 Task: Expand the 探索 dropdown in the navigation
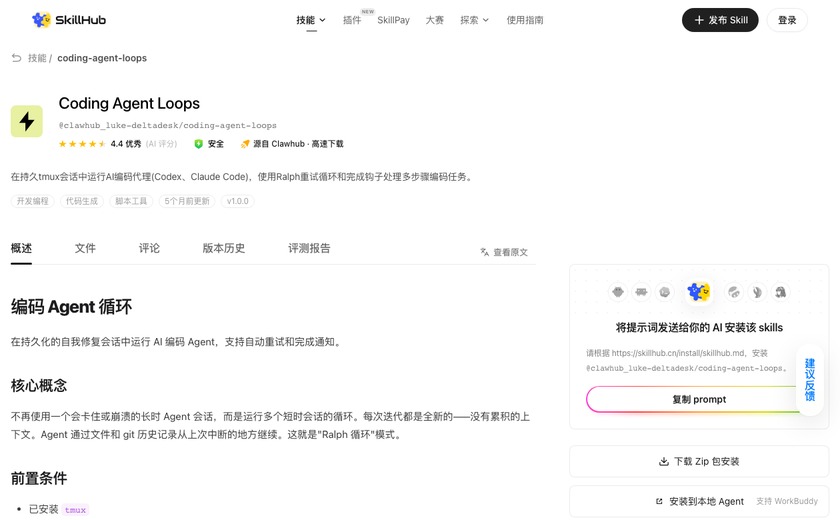click(x=474, y=20)
